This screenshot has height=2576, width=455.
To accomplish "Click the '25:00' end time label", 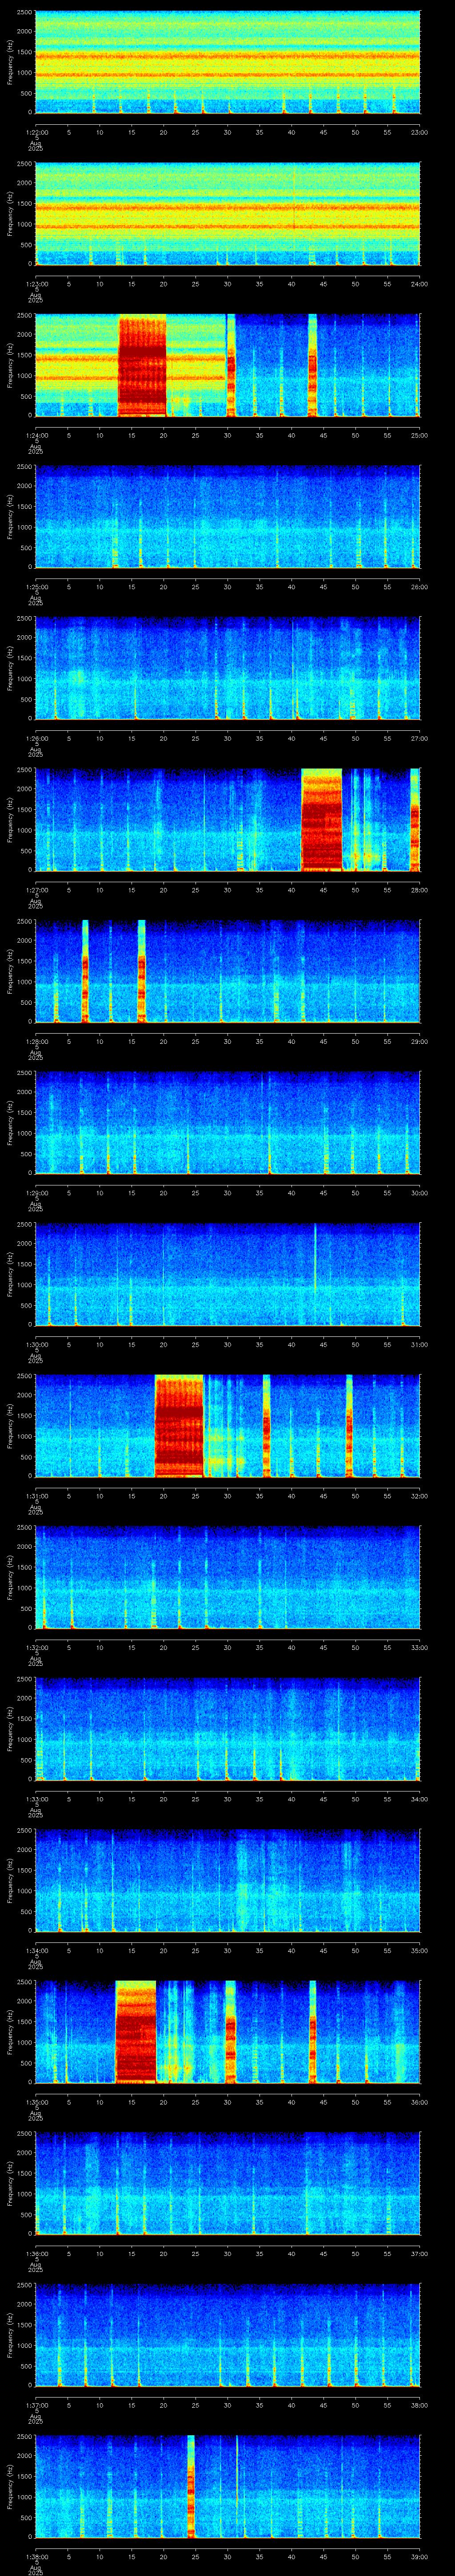I will click(419, 435).
